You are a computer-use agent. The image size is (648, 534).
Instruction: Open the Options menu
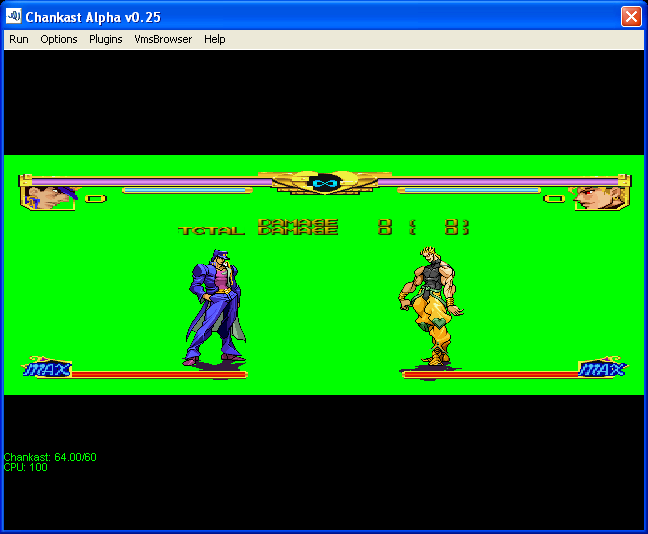point(59,39)
